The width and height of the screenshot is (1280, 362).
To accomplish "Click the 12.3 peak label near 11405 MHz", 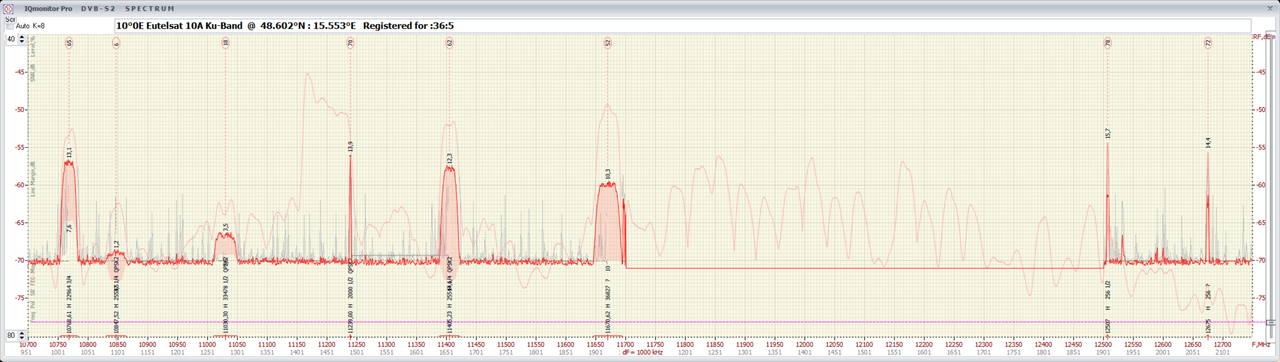I will [449, 158].
